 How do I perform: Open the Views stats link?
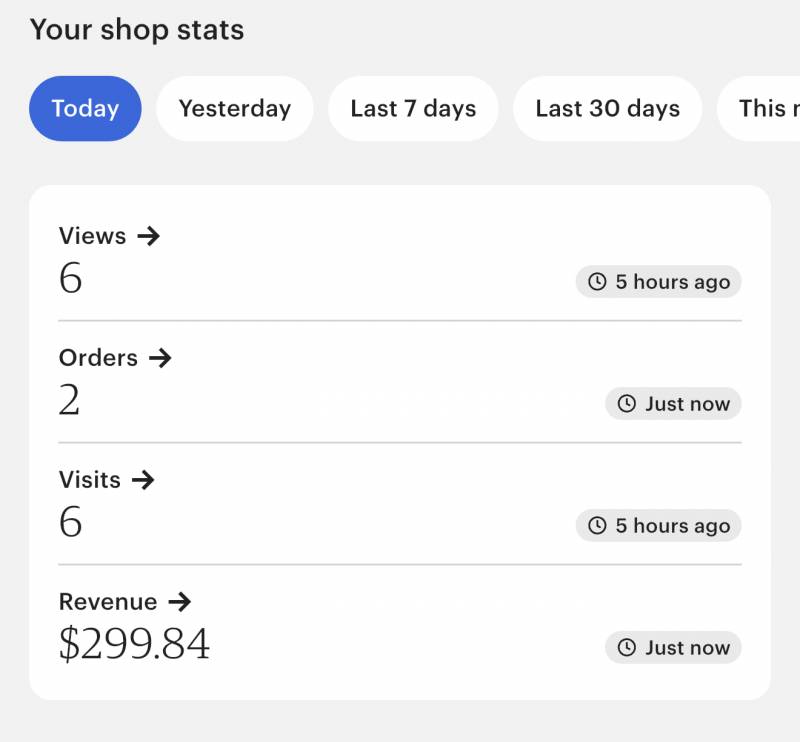tap(109, 236)
